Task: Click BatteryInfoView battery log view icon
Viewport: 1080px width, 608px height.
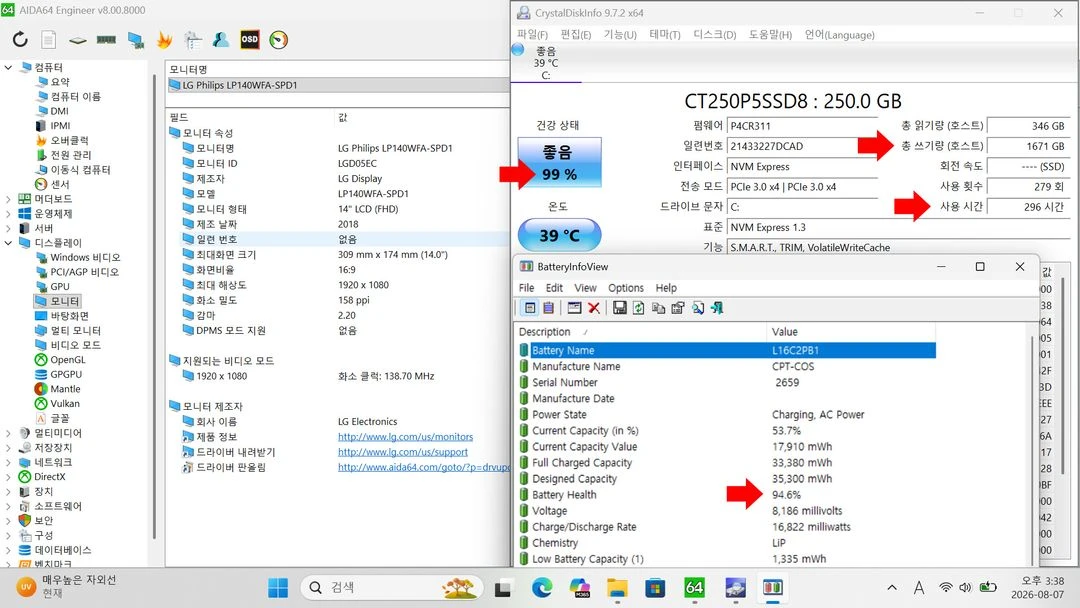Action: (x=548, y=308)
